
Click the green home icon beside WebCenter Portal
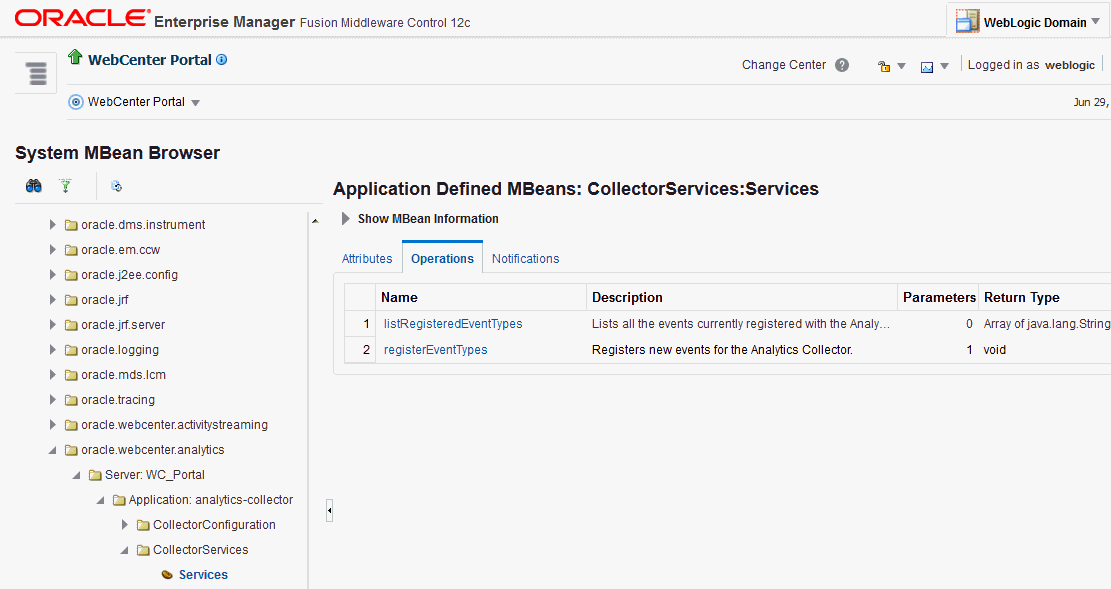(74, 59)
